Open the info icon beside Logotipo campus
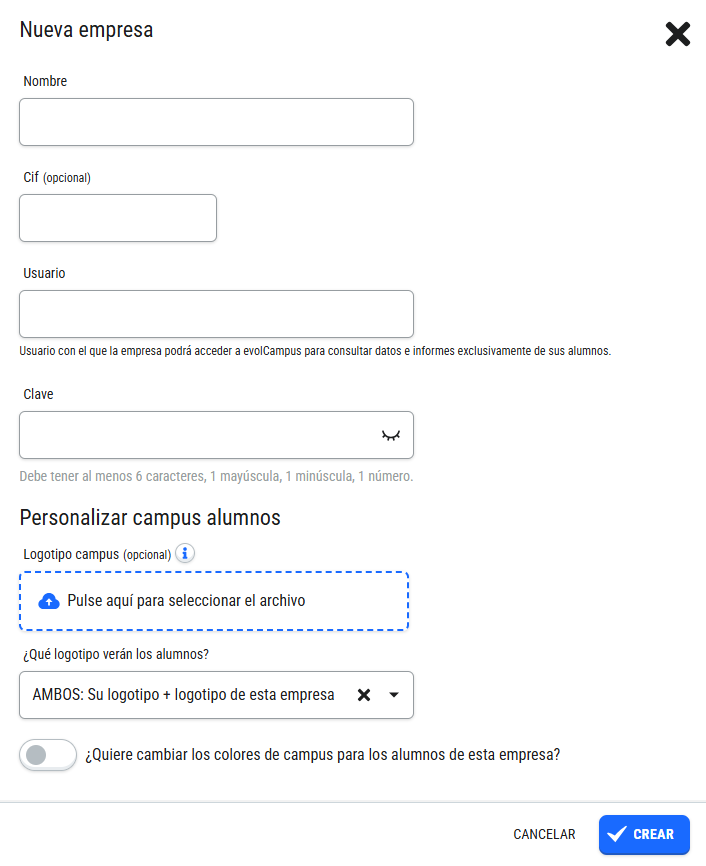 (x=185, y=553)
